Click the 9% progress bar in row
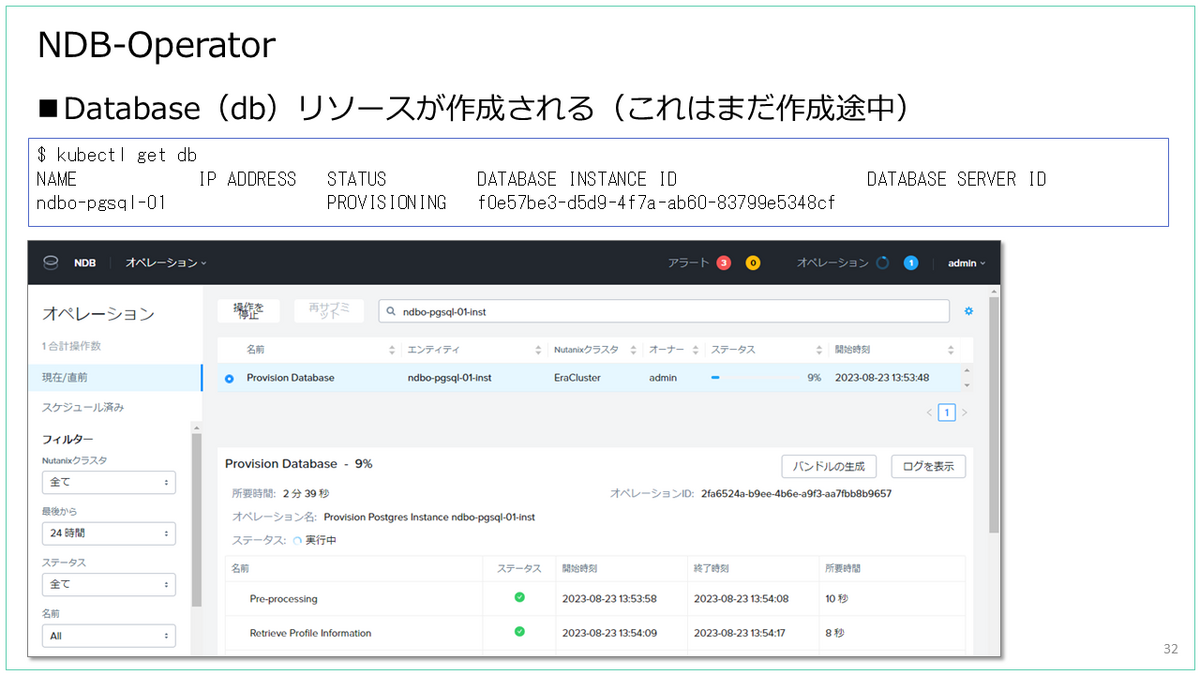 [754, 378]
